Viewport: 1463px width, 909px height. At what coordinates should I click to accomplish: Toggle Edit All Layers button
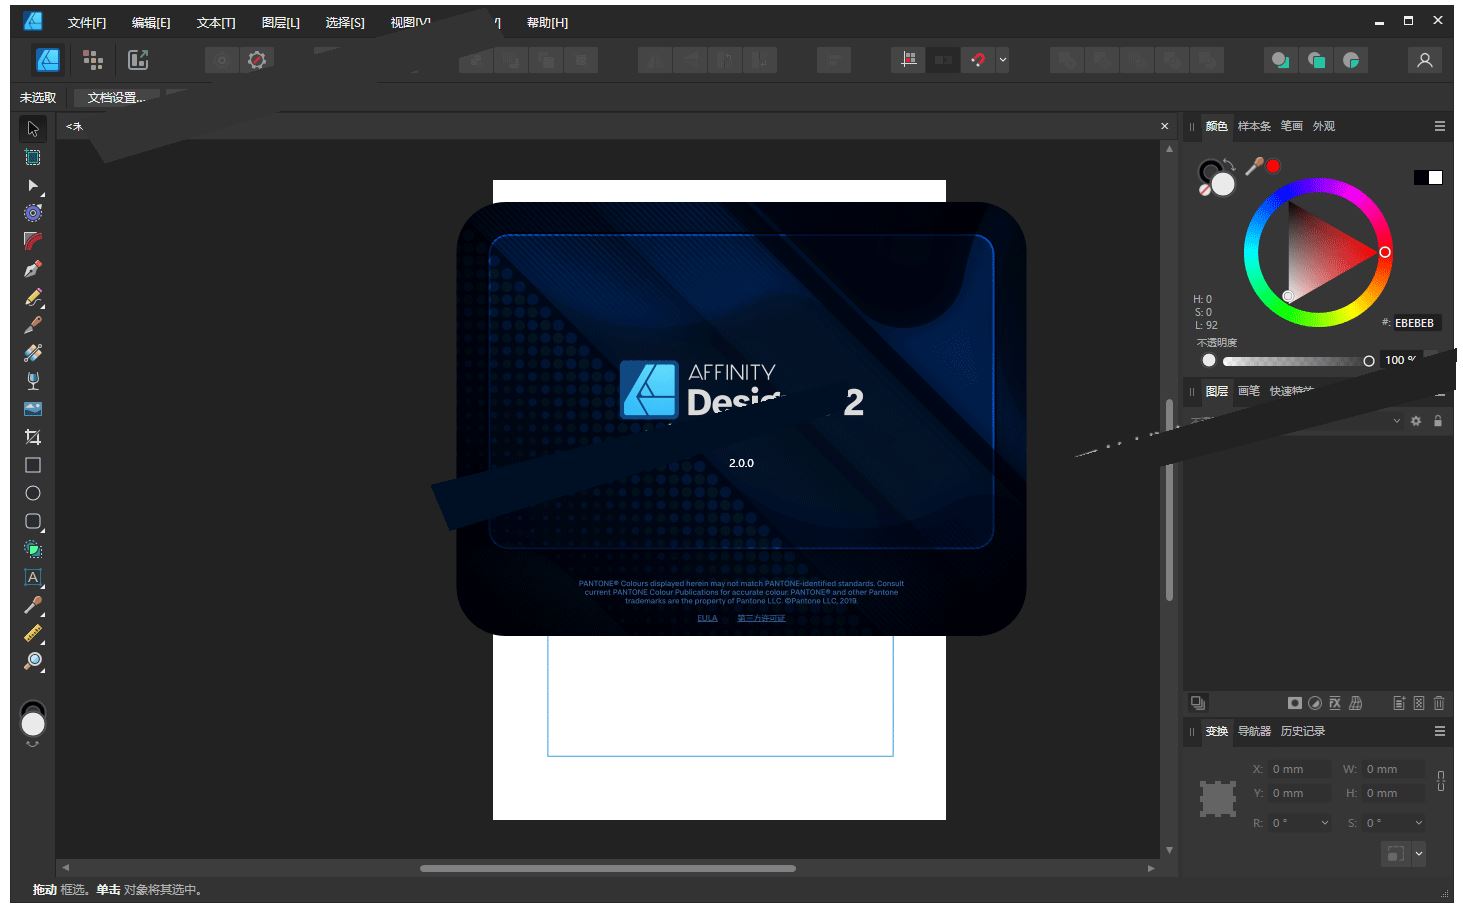coord(1198,703)
